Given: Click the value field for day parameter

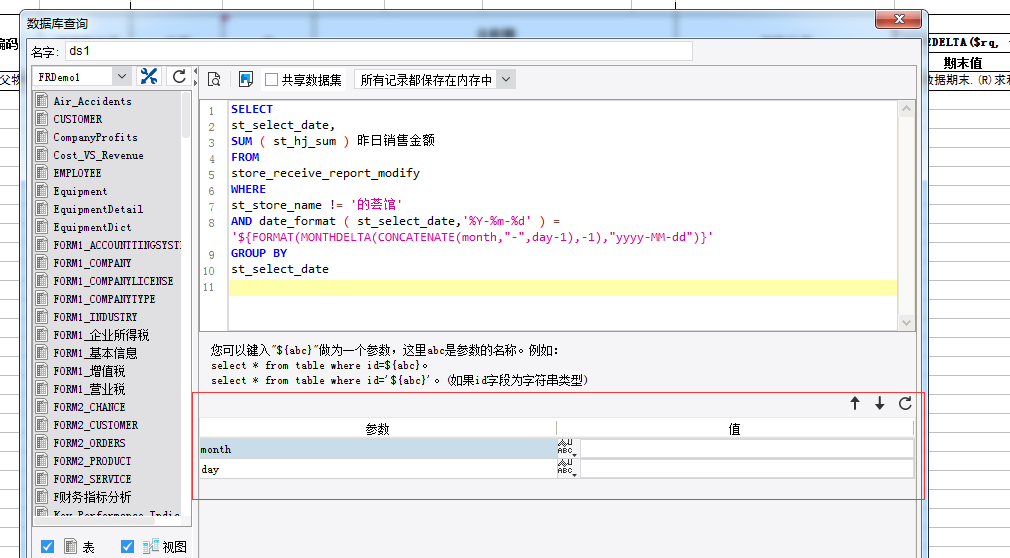Looking at the screenshot, I should click(746, 468).
